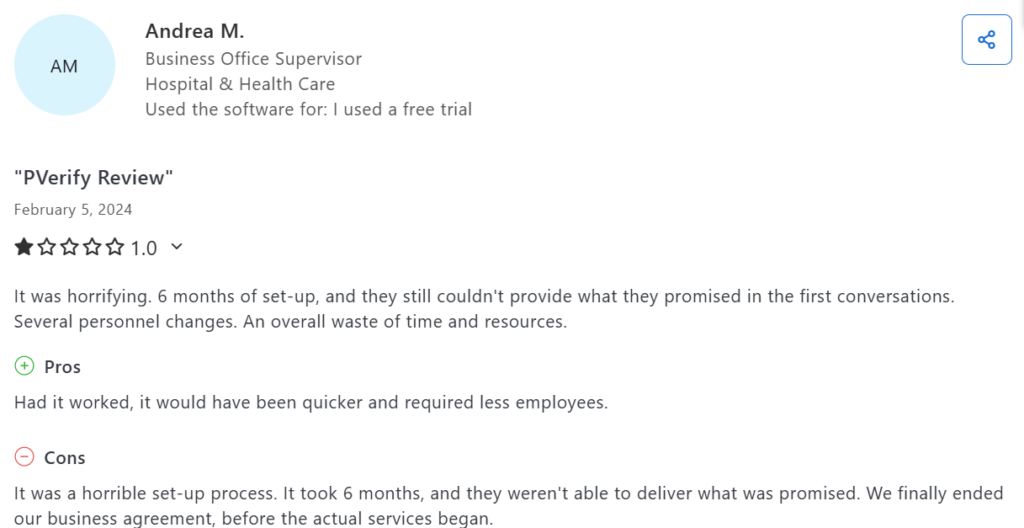
Task: Click the second empty rating star
Action: (x=47, y=247)
